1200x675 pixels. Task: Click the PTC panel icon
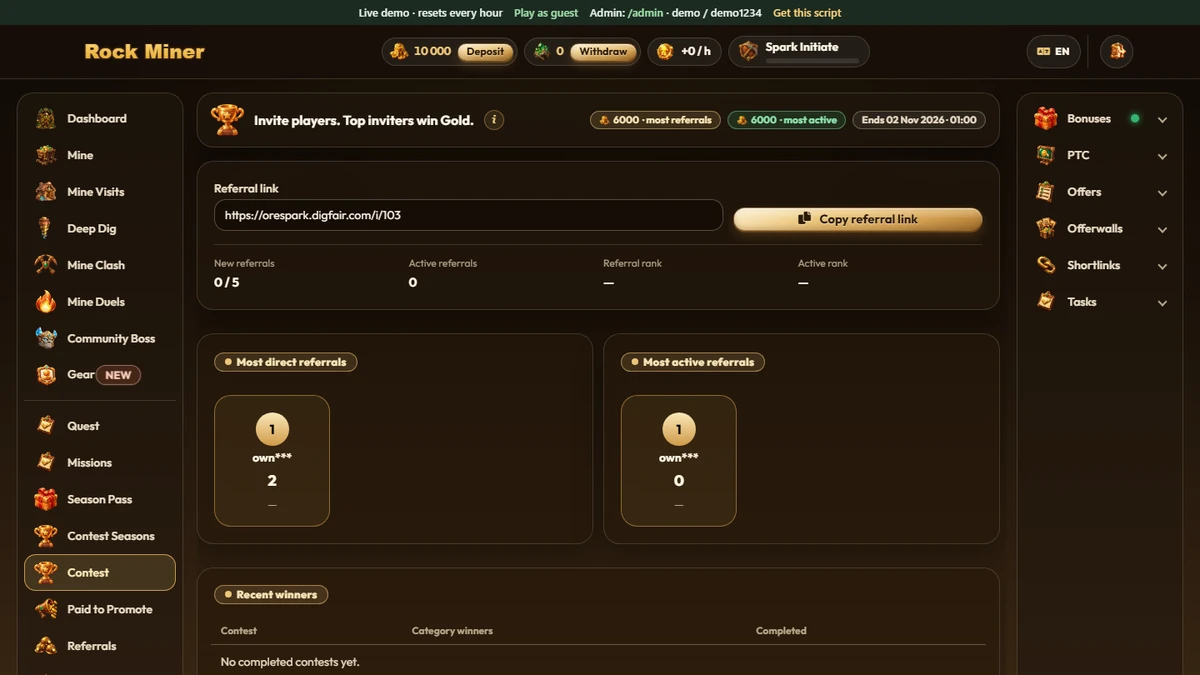(1046, 155)
